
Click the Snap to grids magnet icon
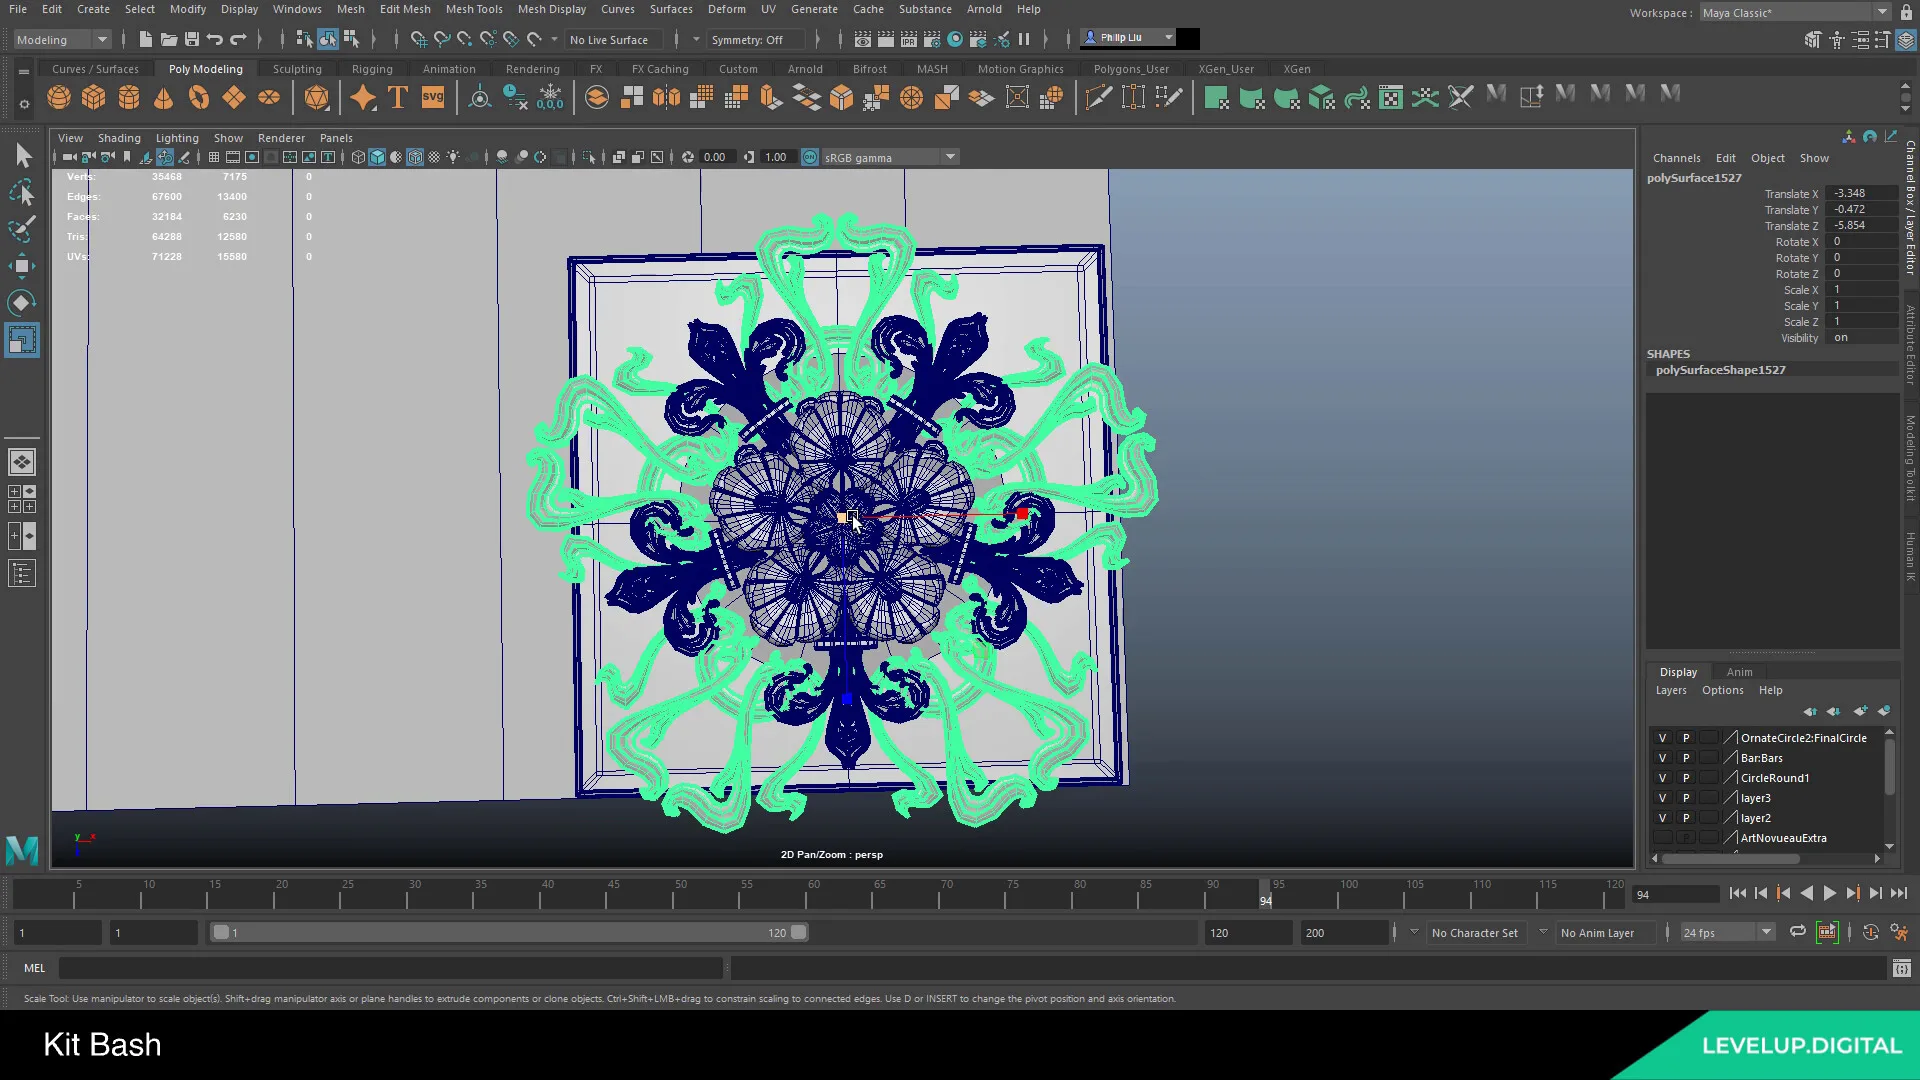tap(417, 40)
